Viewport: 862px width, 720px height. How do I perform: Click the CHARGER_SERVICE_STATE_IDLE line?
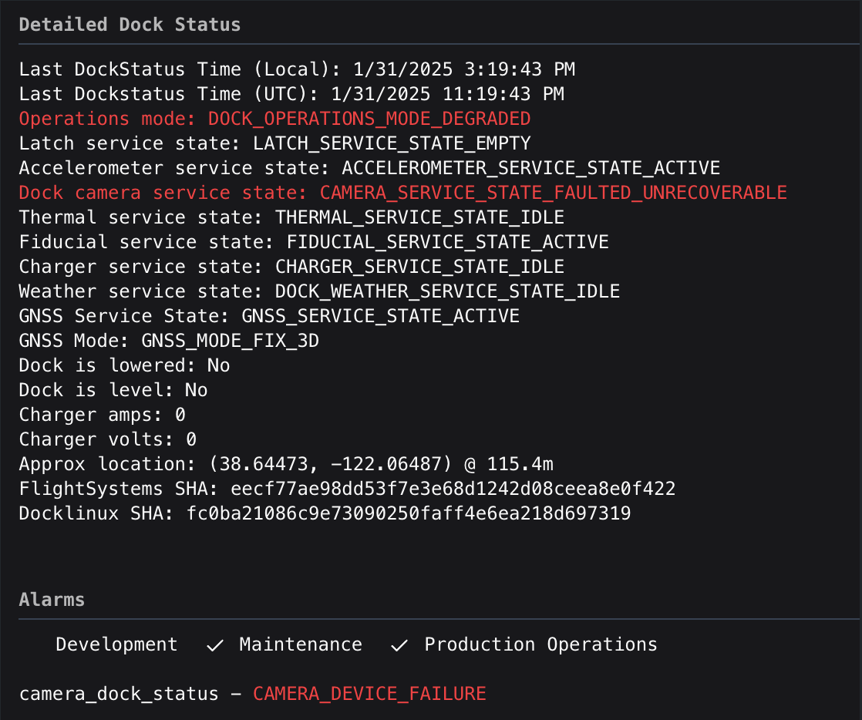291,267
